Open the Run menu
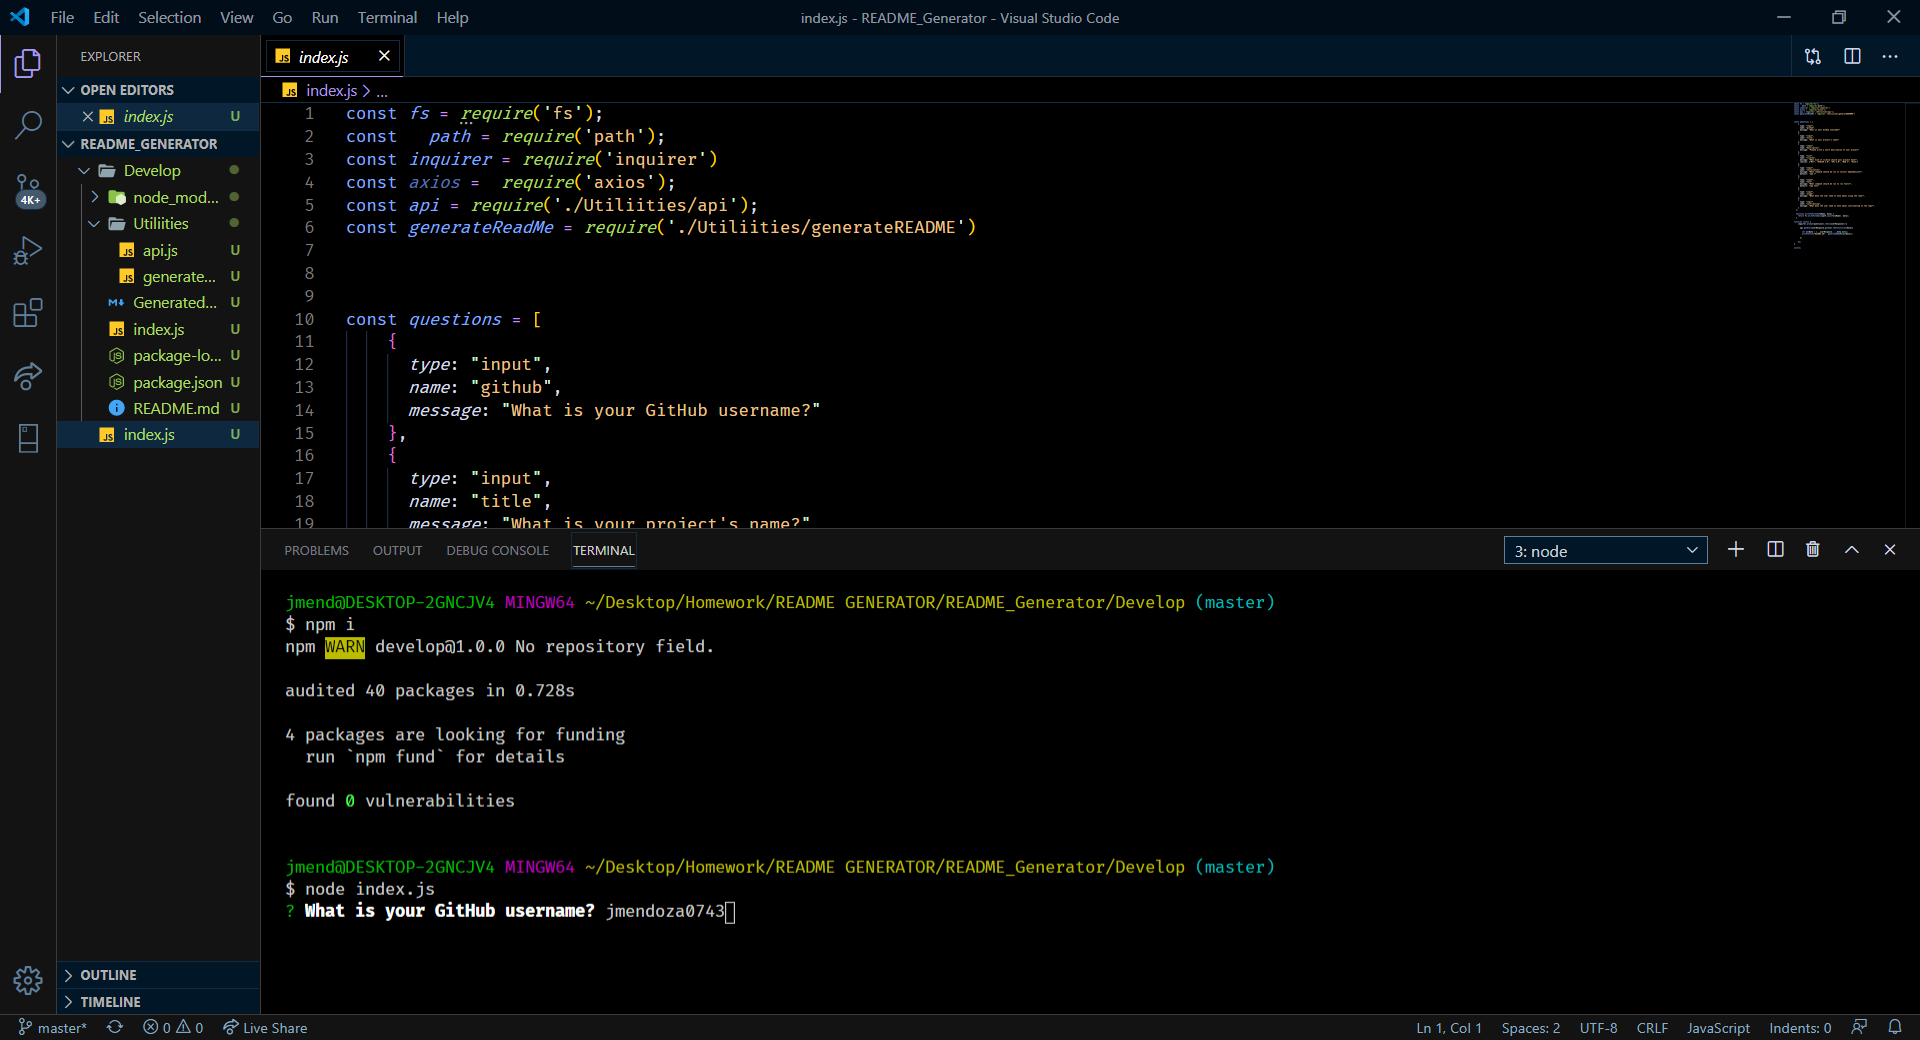The width and height of the screenshot is (1920, 1040). (325, 17)
